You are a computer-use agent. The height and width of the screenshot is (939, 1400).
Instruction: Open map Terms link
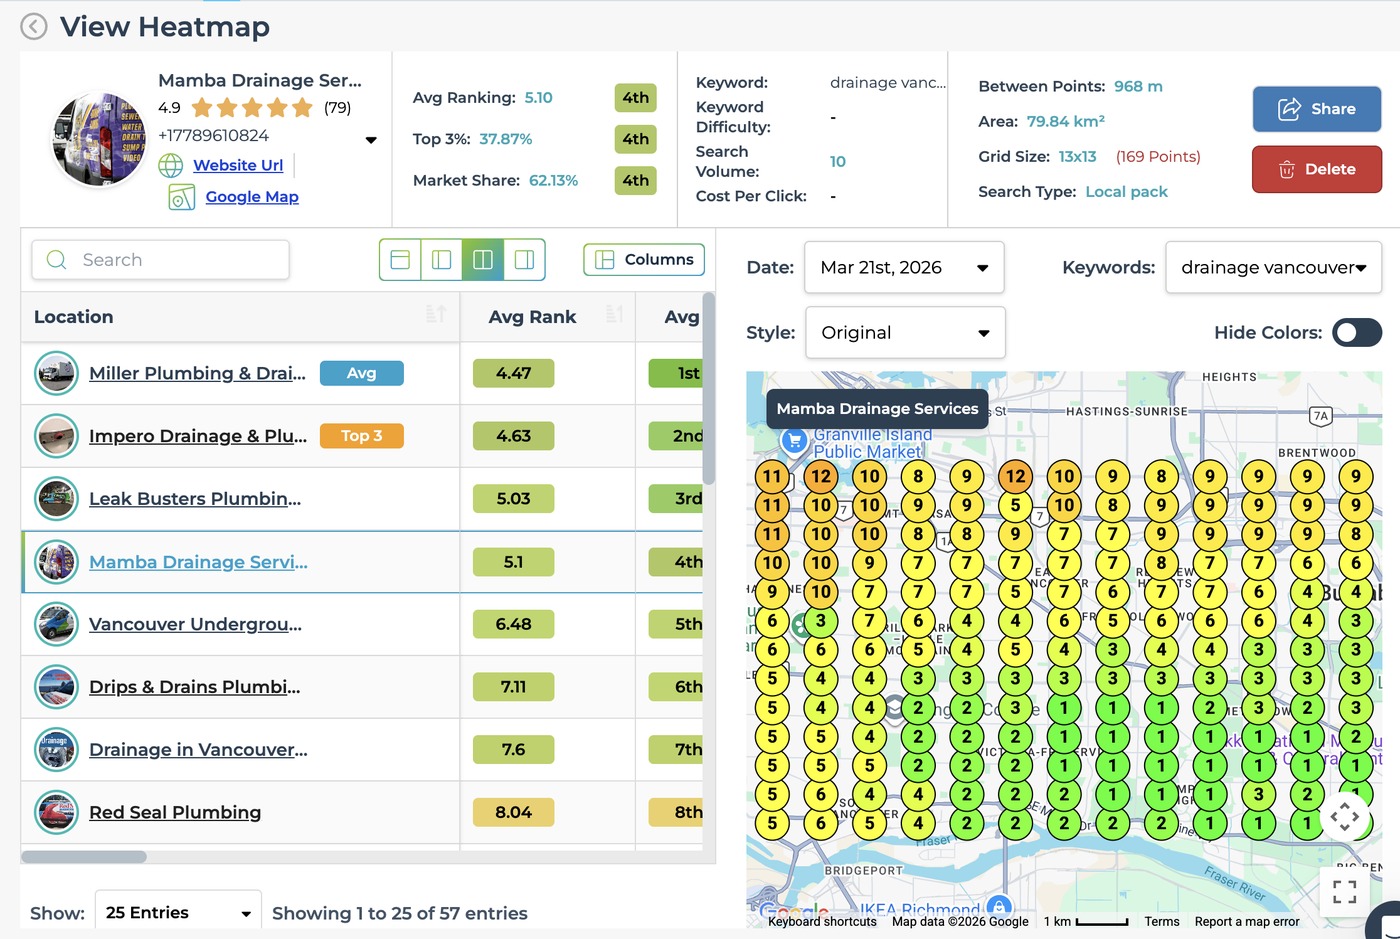(x=1162, y=922)
